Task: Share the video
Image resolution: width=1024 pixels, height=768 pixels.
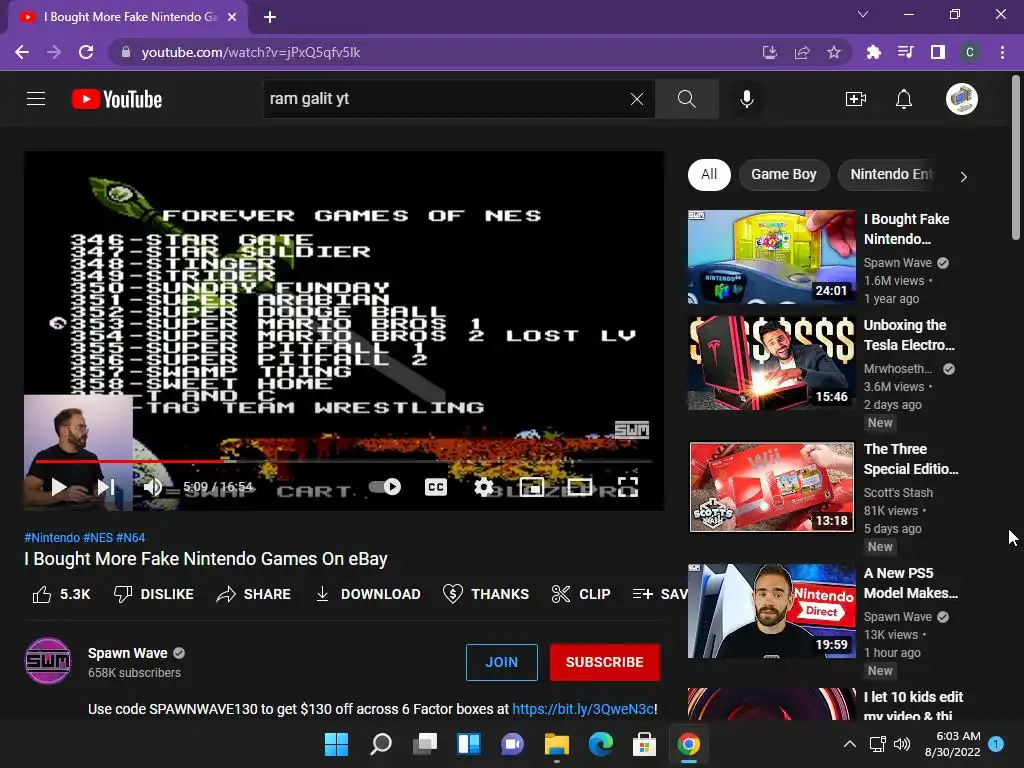Action: [x=253, y=594]
